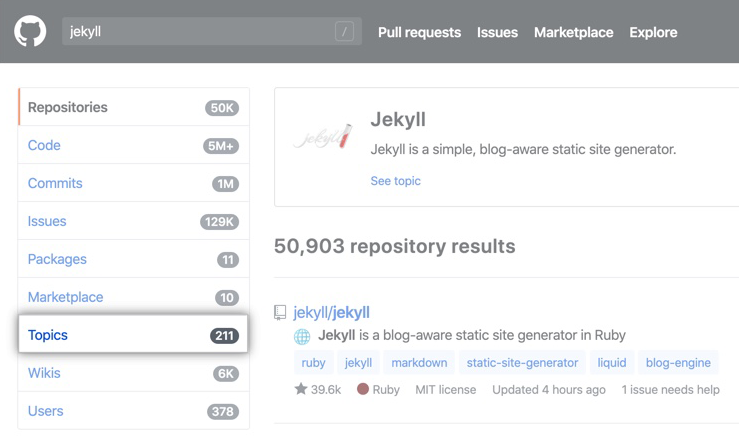Click the 5M+ badge on Code
Screen dimensions: 739x439
point(221,146)
